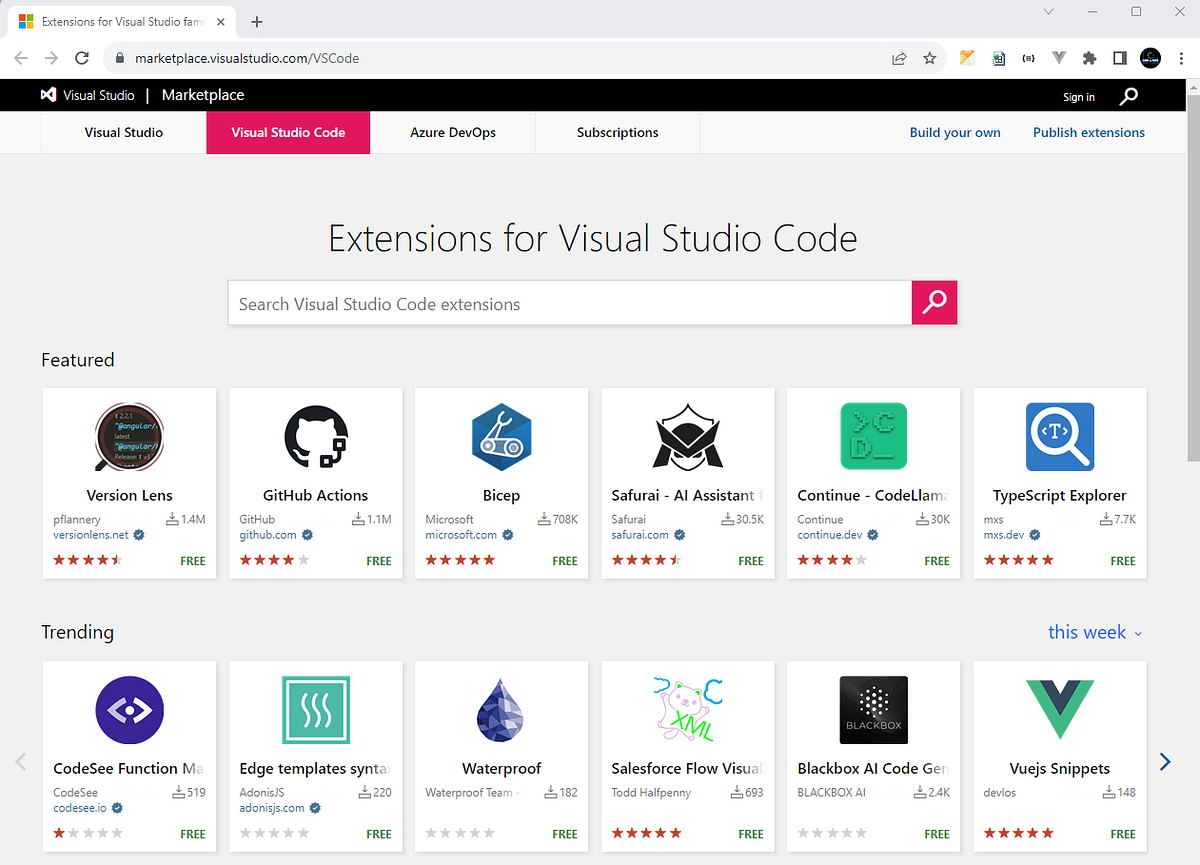Open the Blackbox AI Code Generation card
The width and height of the screenshot is (1200, 865).
[873, 756]
